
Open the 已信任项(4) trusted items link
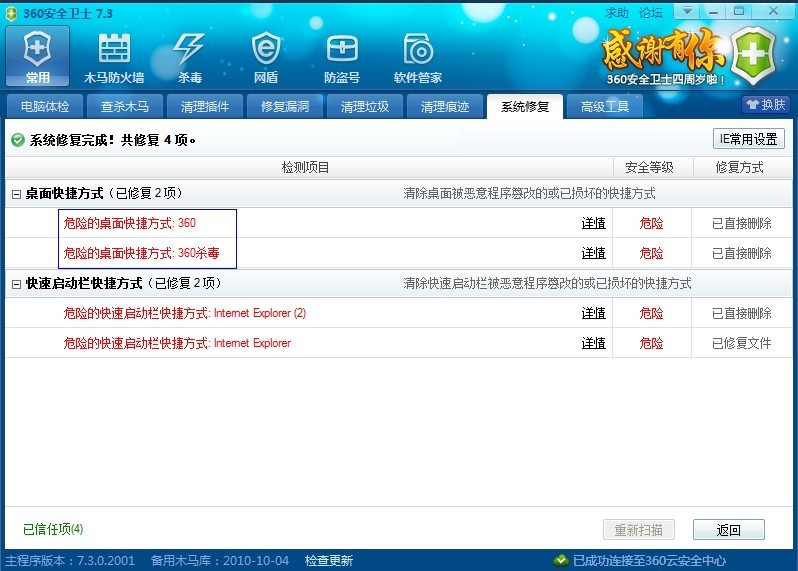pyautogui.click(x=53, y=529)
